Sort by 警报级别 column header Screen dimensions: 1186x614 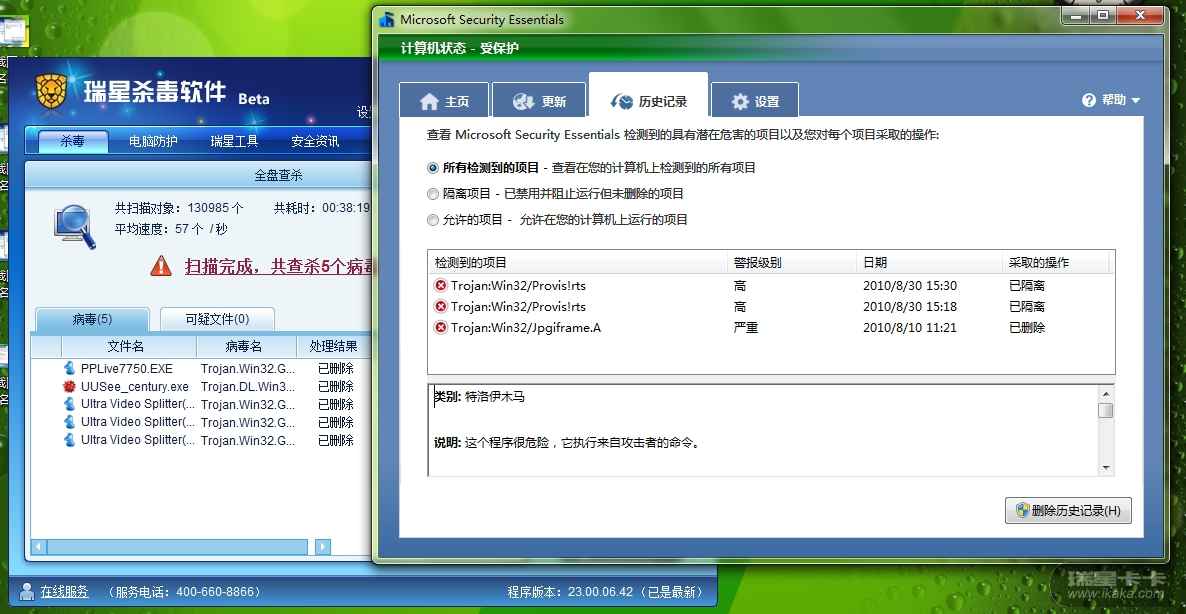point(791,262)
